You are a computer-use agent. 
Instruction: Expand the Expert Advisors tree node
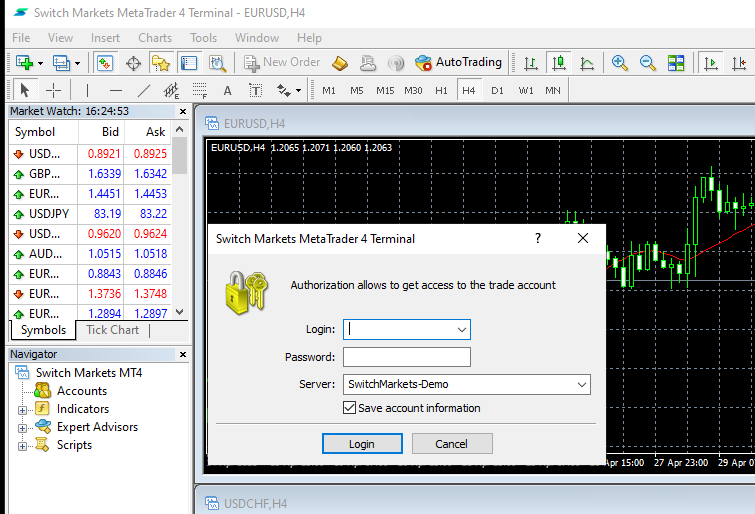22,428
